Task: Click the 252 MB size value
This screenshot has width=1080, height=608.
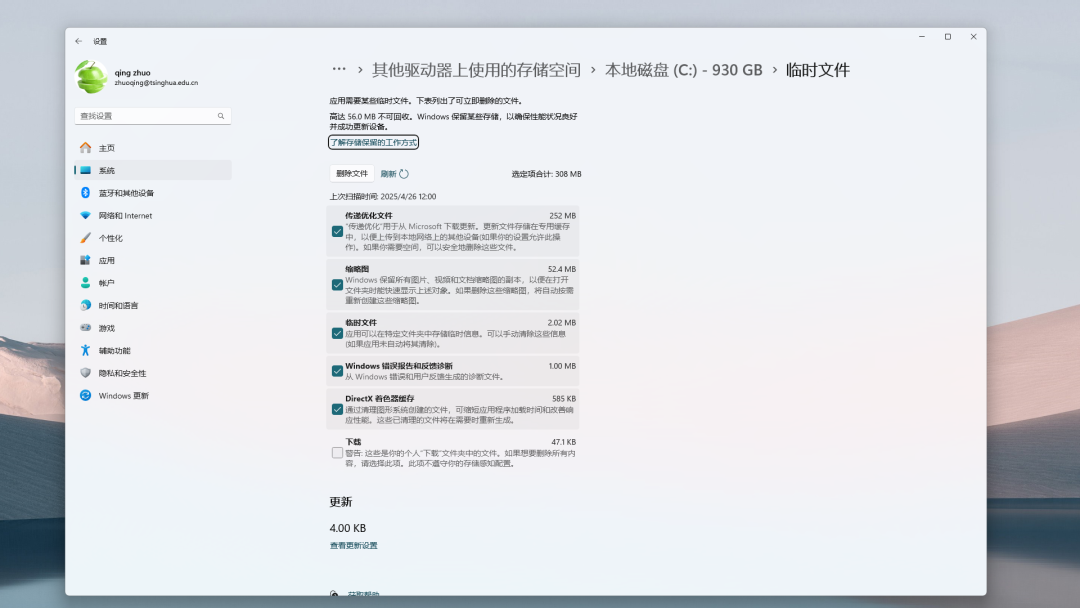Action: point(563,216)
